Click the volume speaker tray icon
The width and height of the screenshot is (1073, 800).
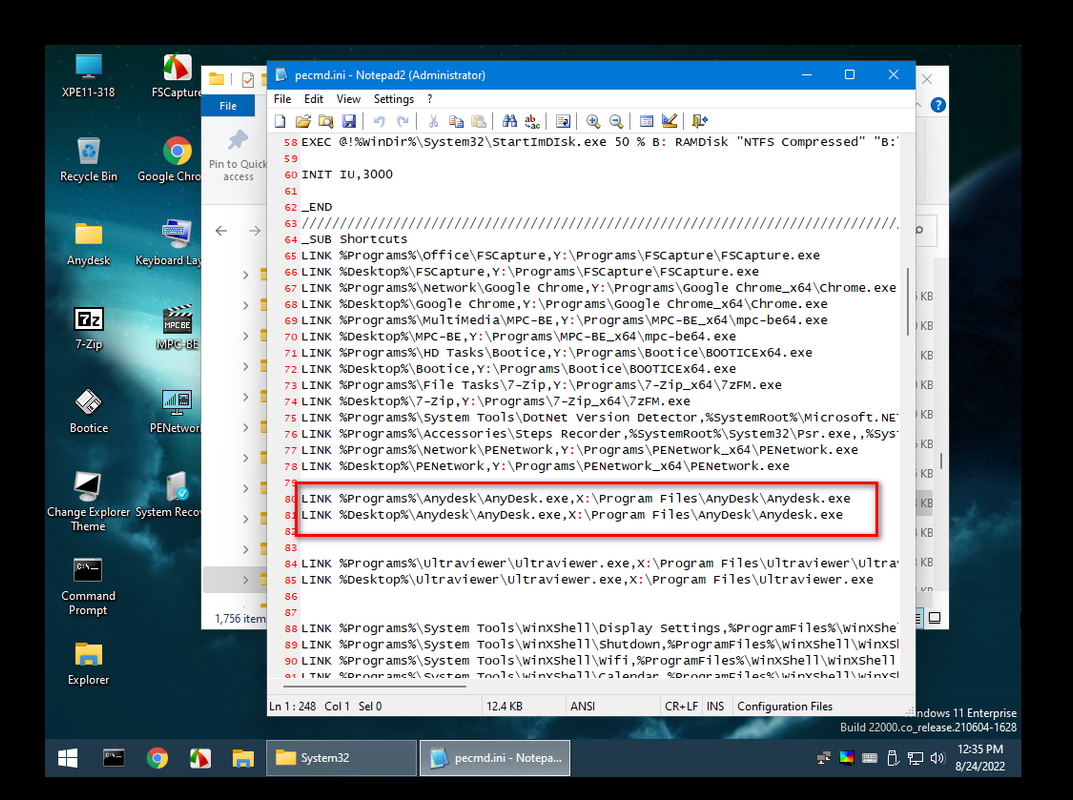point(938,758)
